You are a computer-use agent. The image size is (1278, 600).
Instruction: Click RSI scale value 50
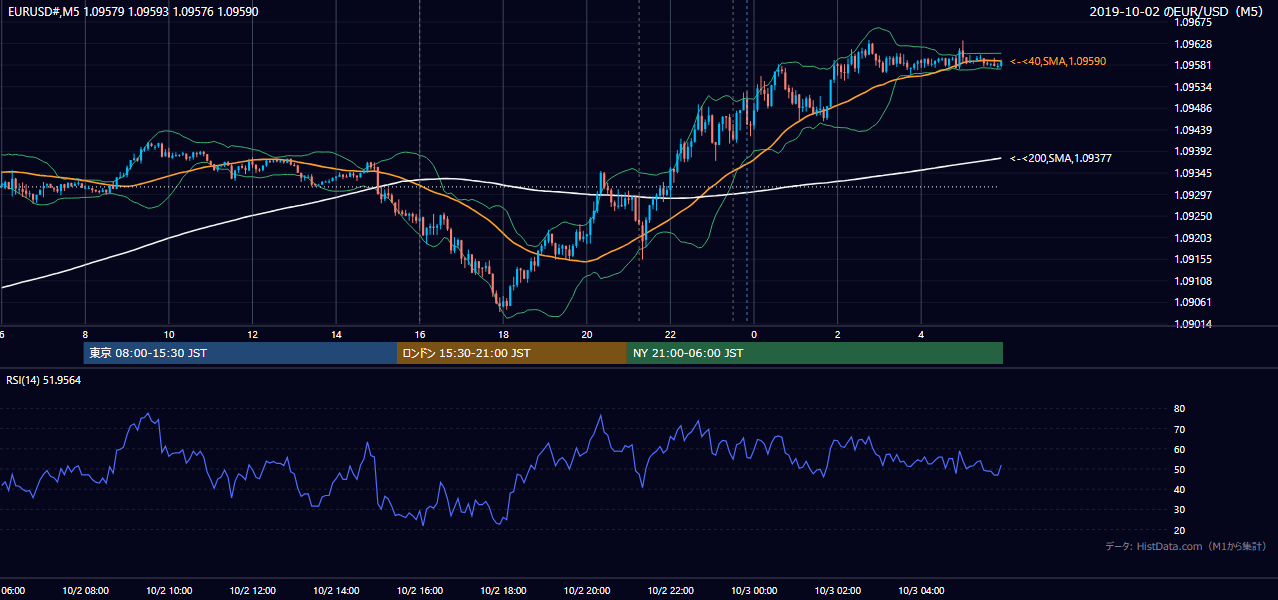click(x=1180, y=469)
